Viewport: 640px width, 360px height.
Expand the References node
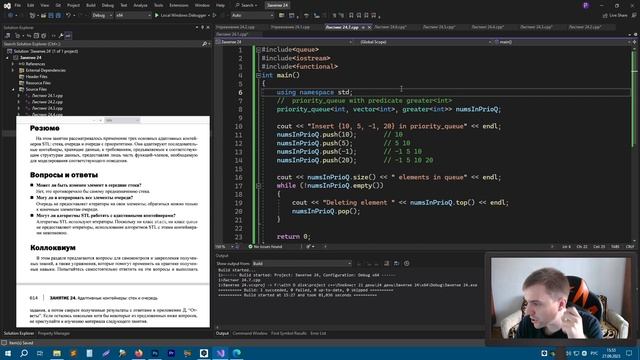(x=13, y=64)
